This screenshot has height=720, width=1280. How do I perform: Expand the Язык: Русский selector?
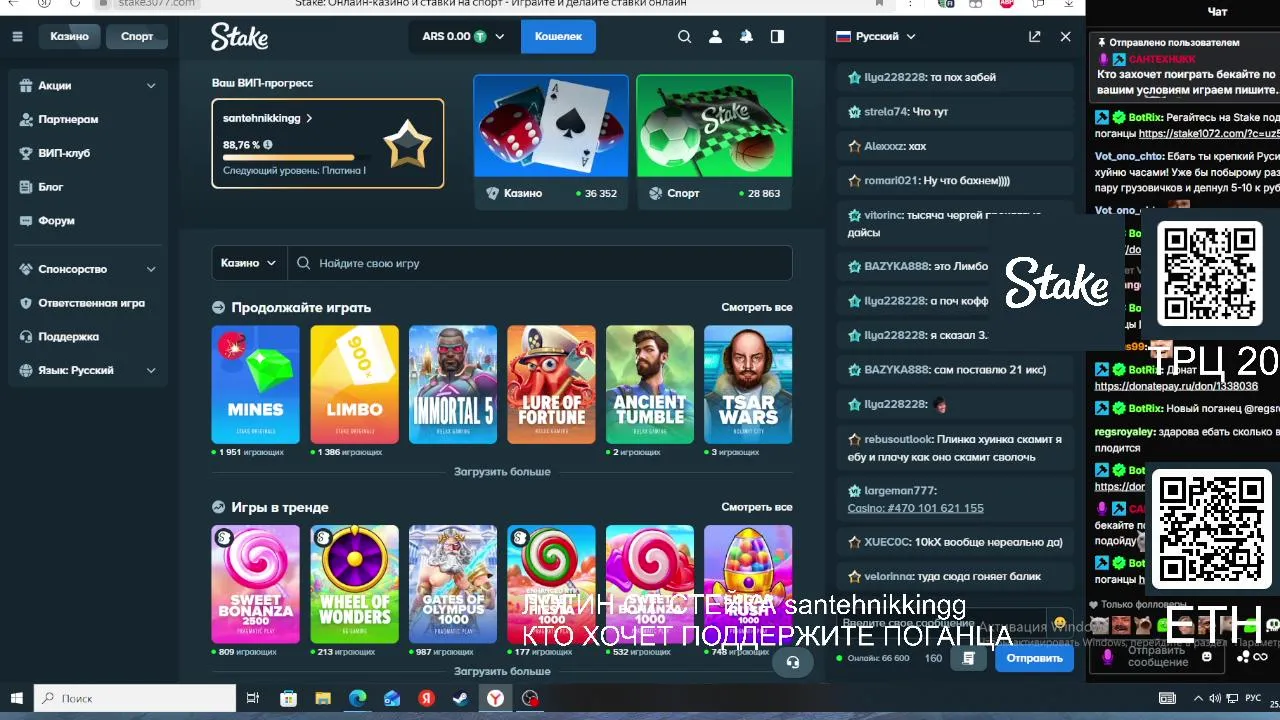(x=88, y=370)
